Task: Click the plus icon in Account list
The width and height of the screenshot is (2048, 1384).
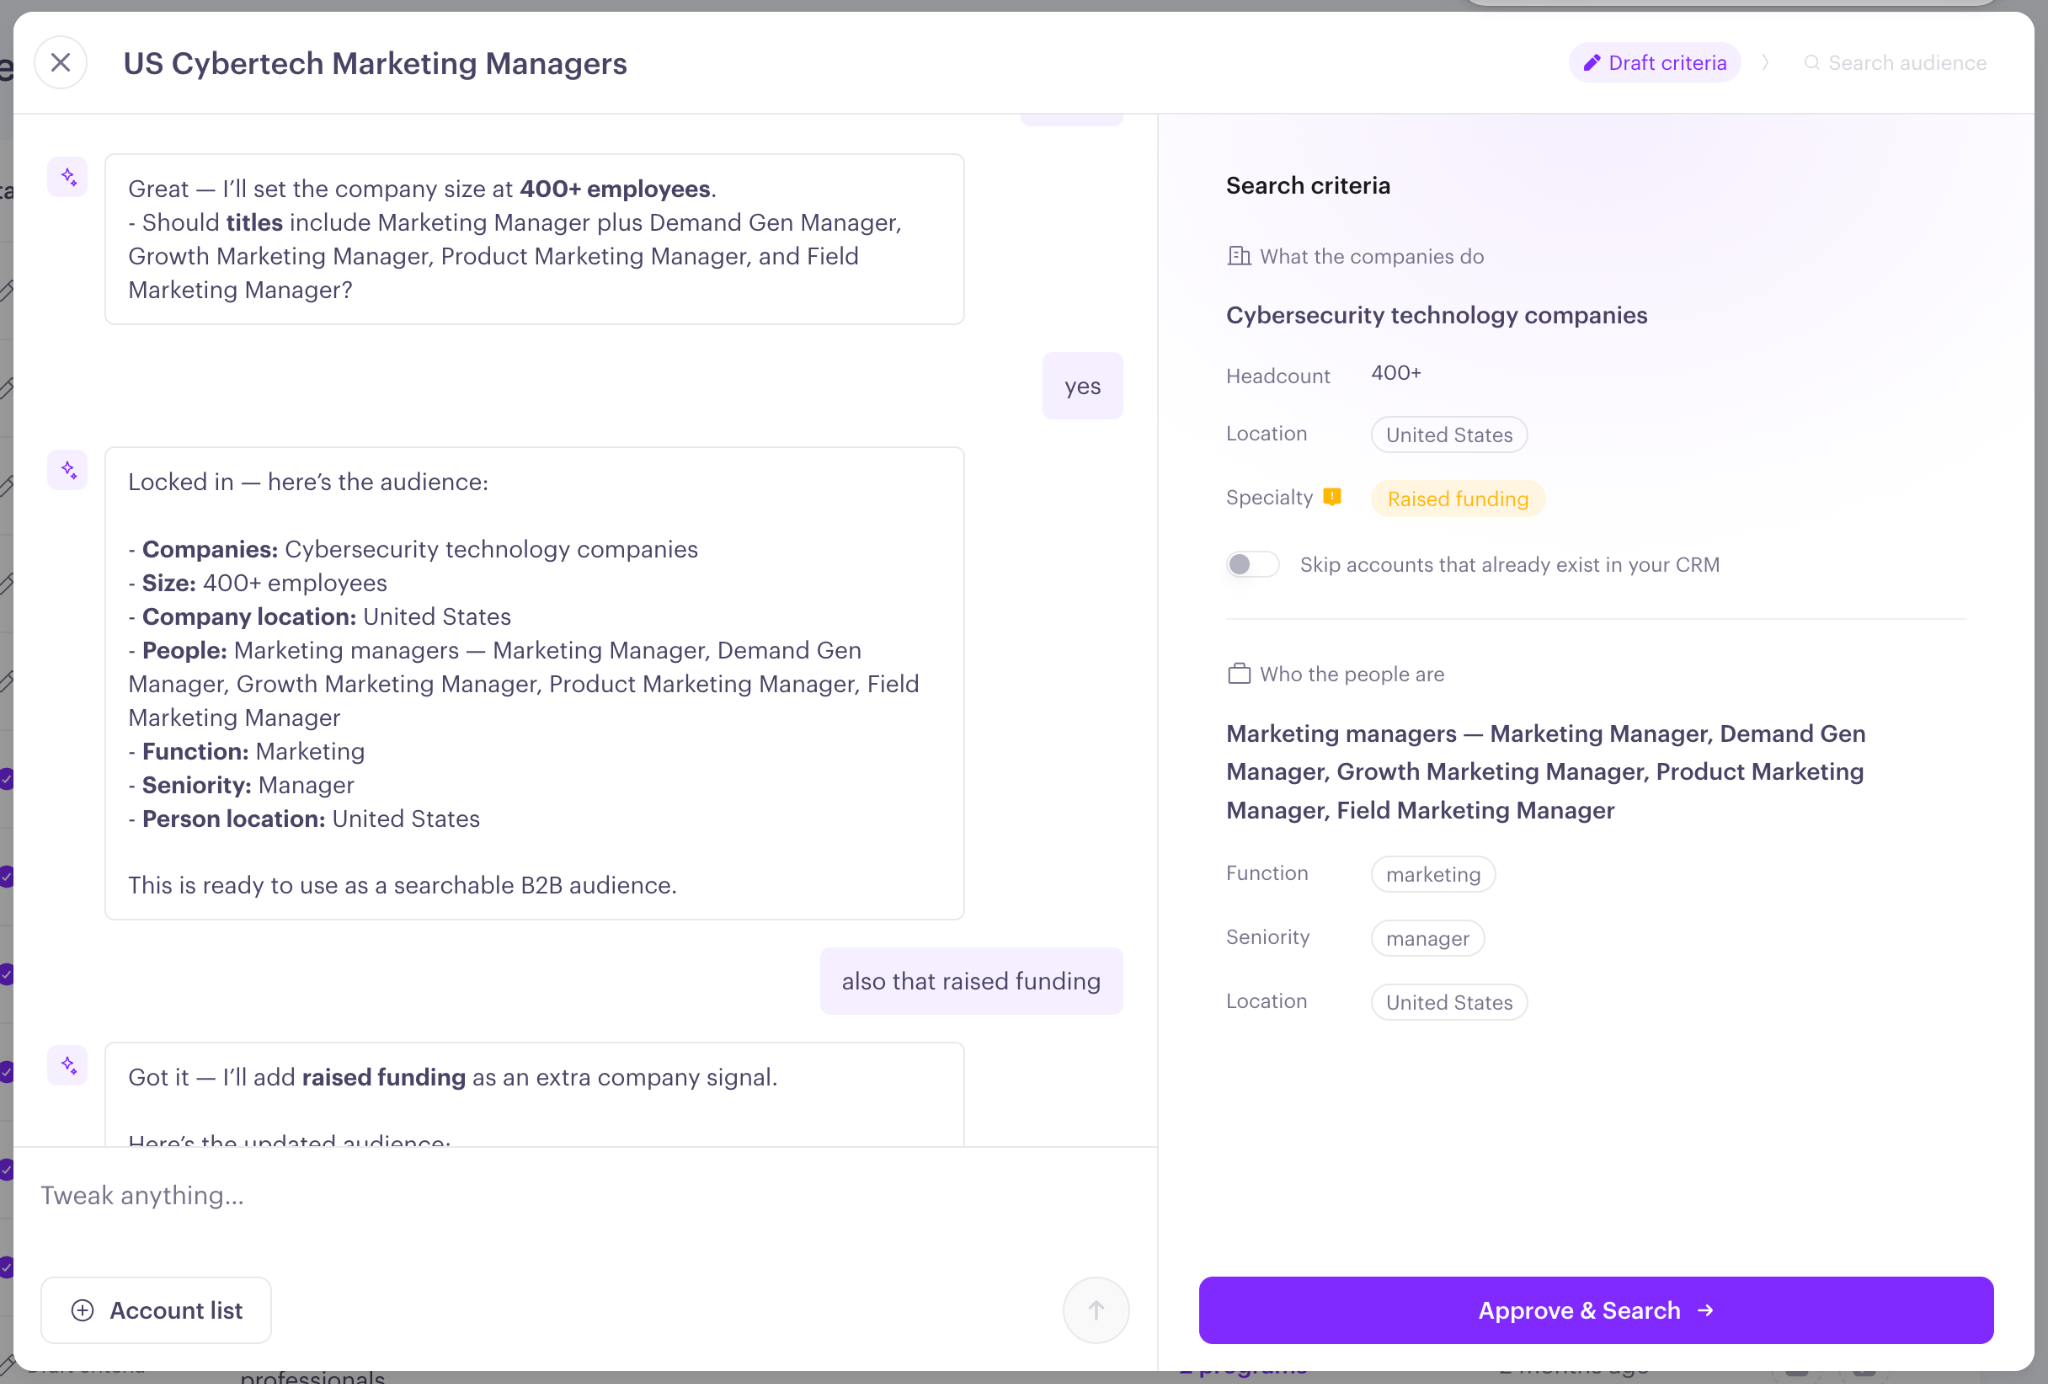Action: (x=83, y=1310)
